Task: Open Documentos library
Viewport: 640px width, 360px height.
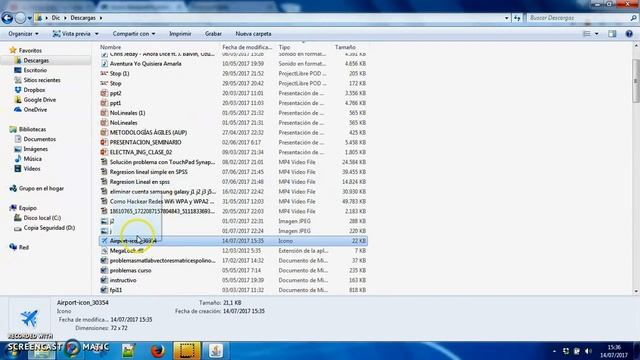Action: coord(39,139)
